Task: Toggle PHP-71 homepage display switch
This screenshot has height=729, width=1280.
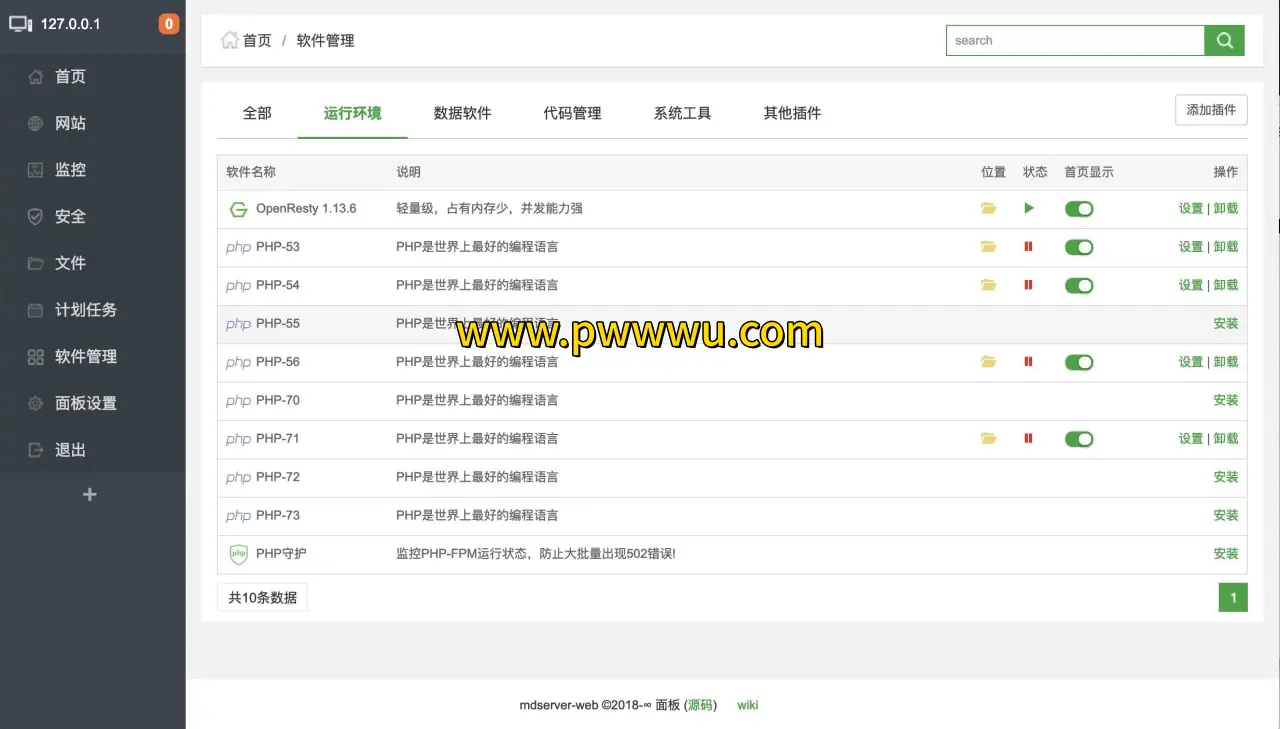Action: click(1079, 439)
